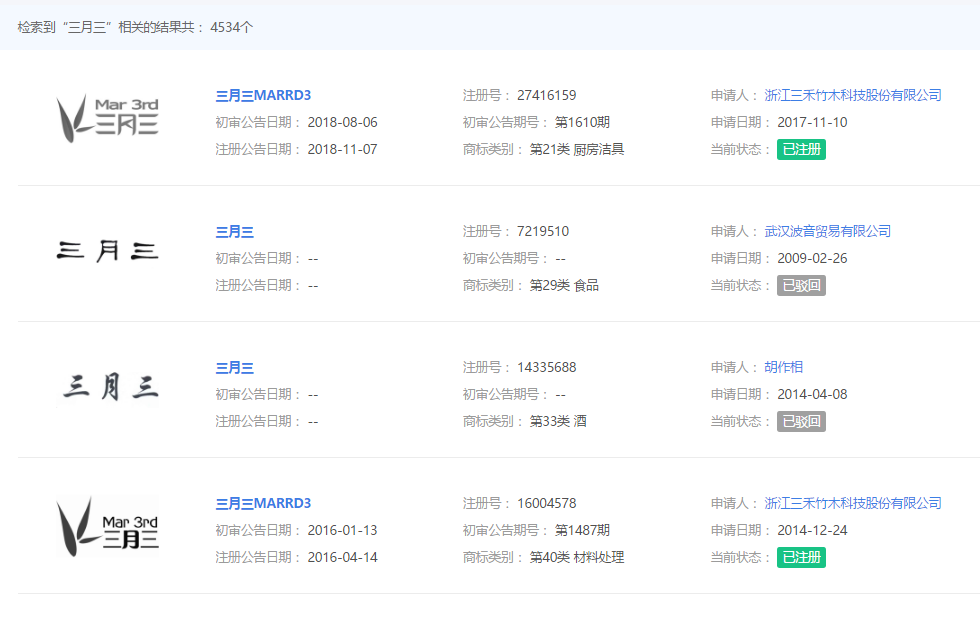
Task: Click the Mar 3rd logo thumbnail of registration 16004578
Action: coord(108,526)
